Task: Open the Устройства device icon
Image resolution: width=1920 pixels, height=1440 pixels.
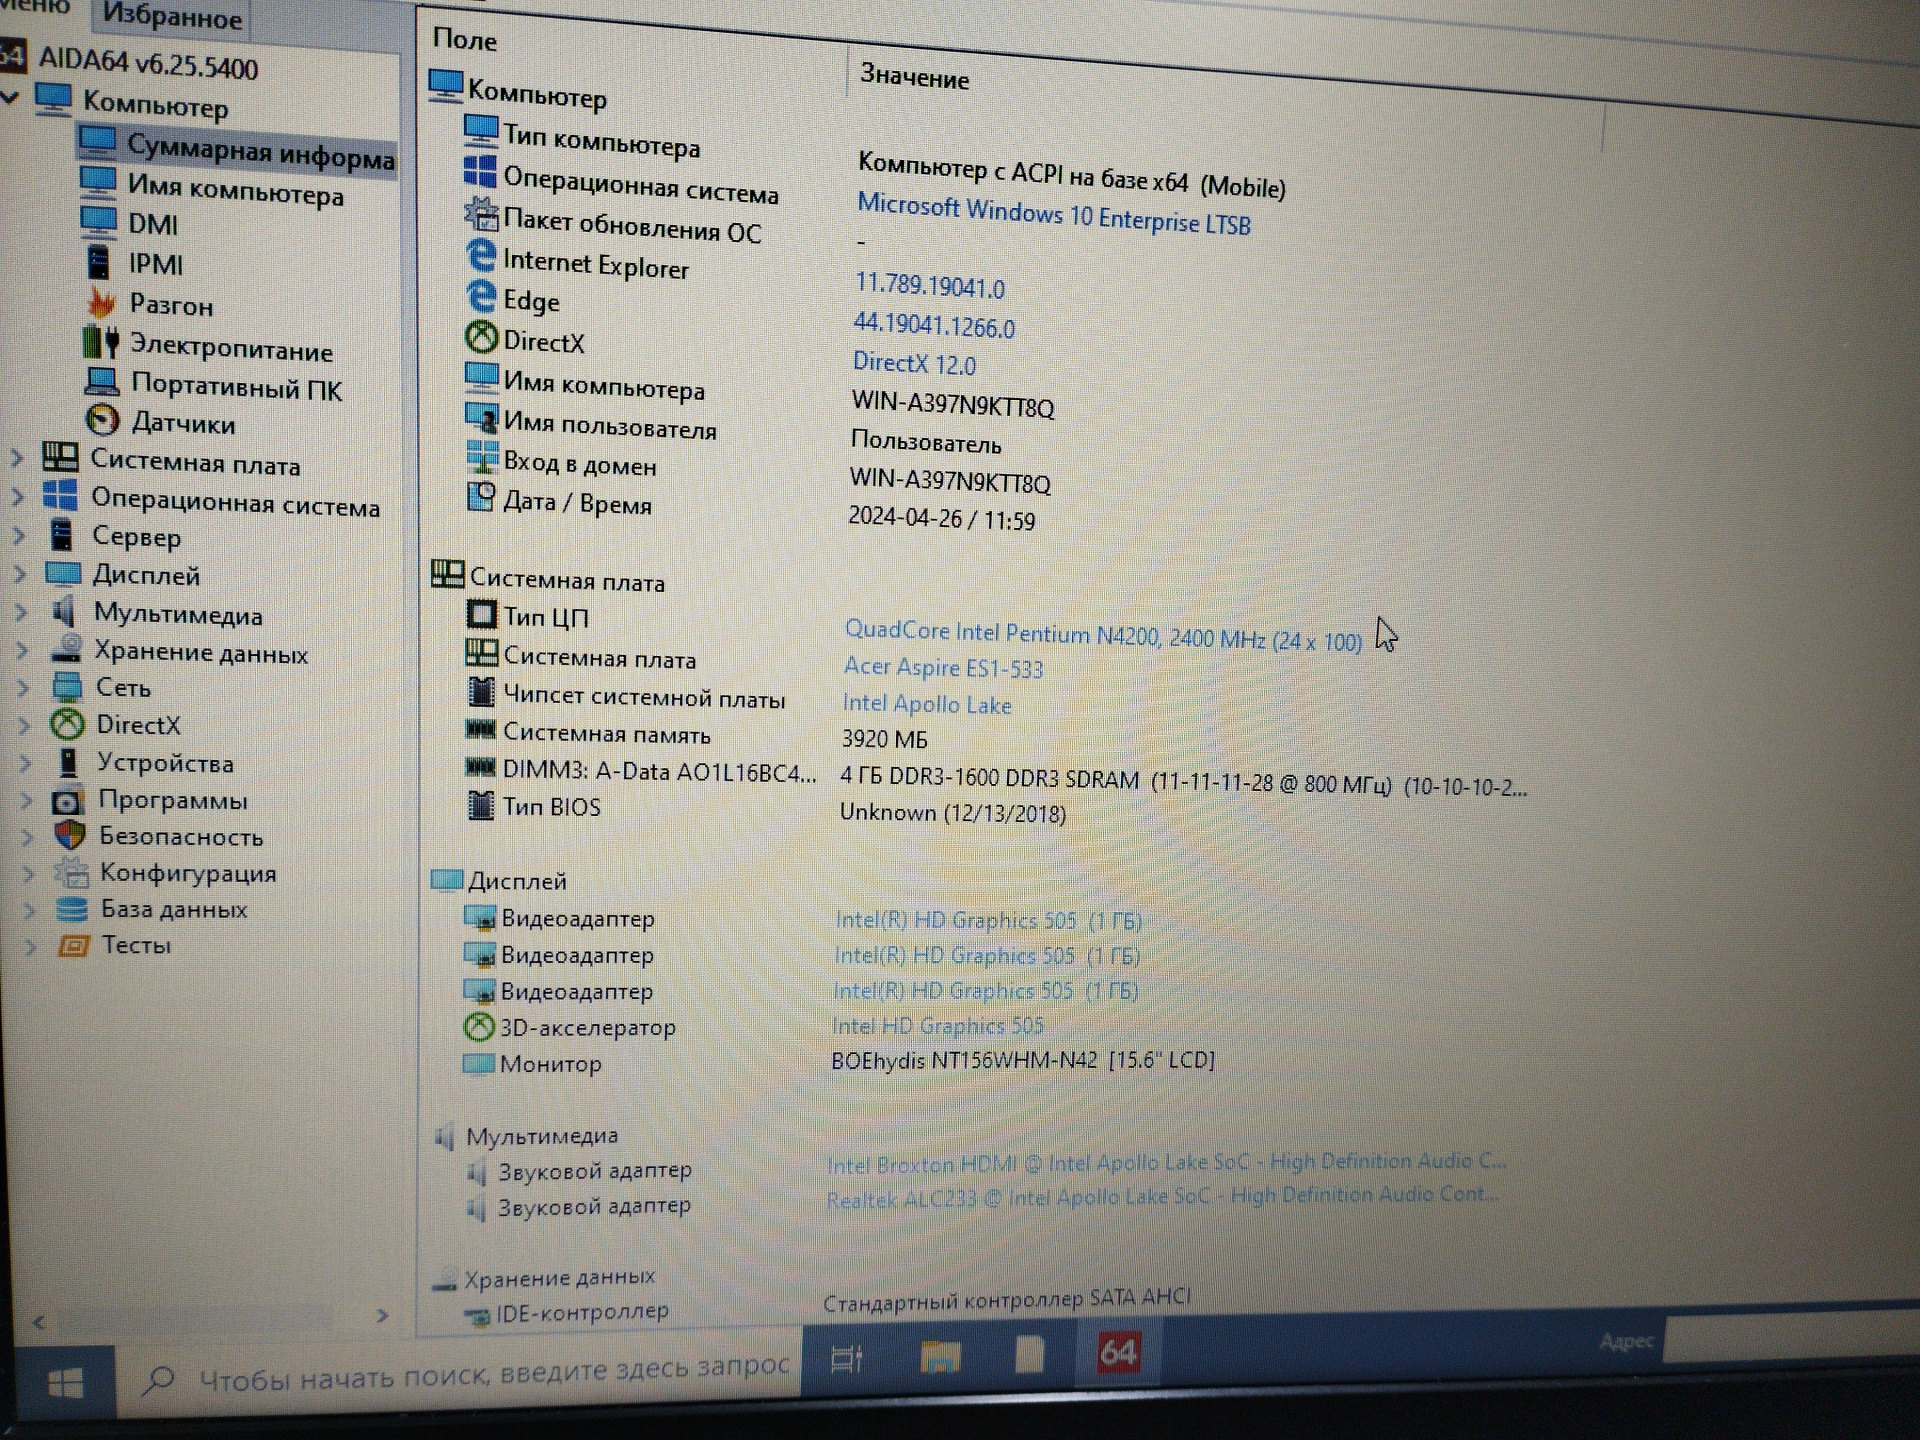Action: click(68, 761)
